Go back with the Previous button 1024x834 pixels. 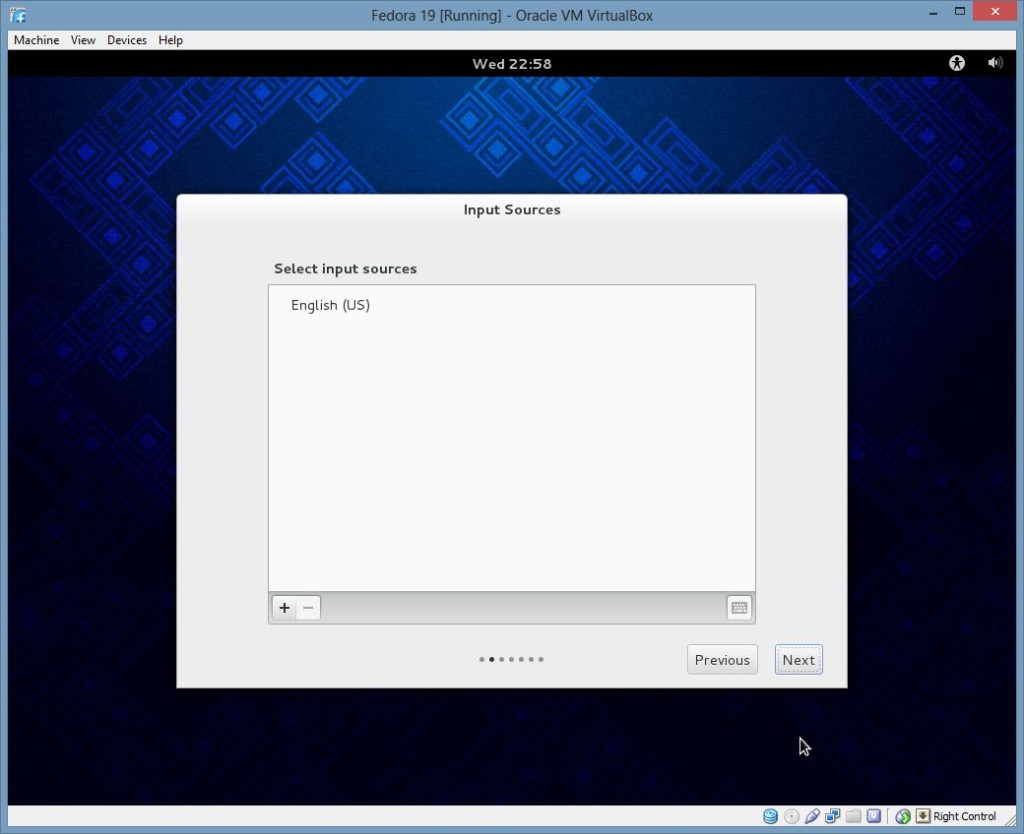pos(722,660)
